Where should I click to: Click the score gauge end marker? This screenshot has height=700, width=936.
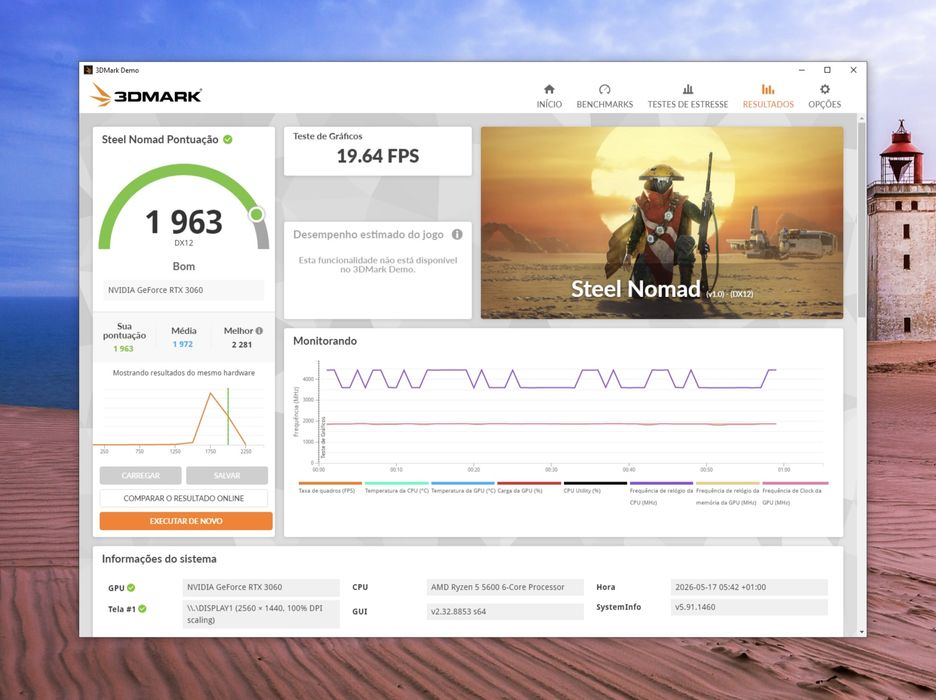pos(257,214)
